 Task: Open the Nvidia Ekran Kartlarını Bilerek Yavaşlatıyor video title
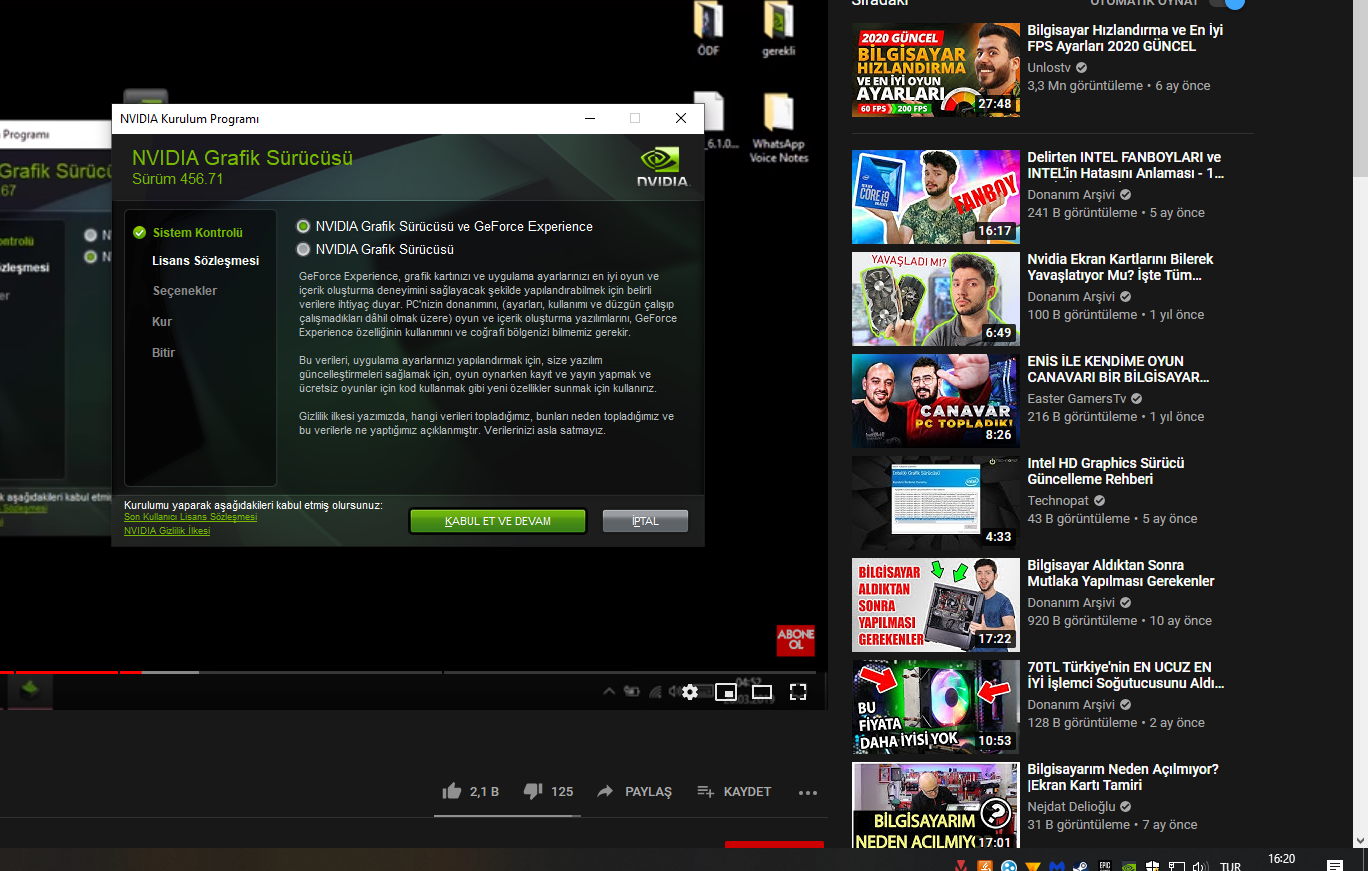pyautogui.click(x=1121, y=267)
